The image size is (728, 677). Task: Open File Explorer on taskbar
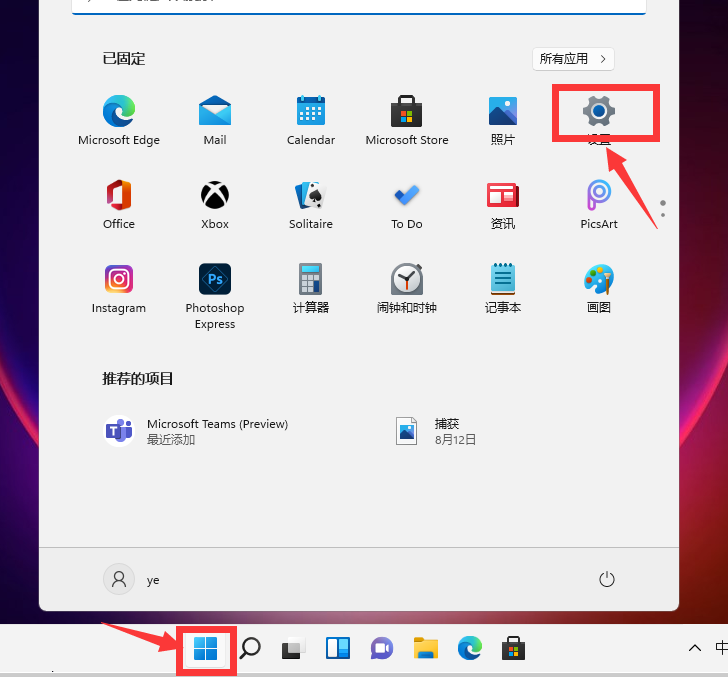[x=426, y=648]
